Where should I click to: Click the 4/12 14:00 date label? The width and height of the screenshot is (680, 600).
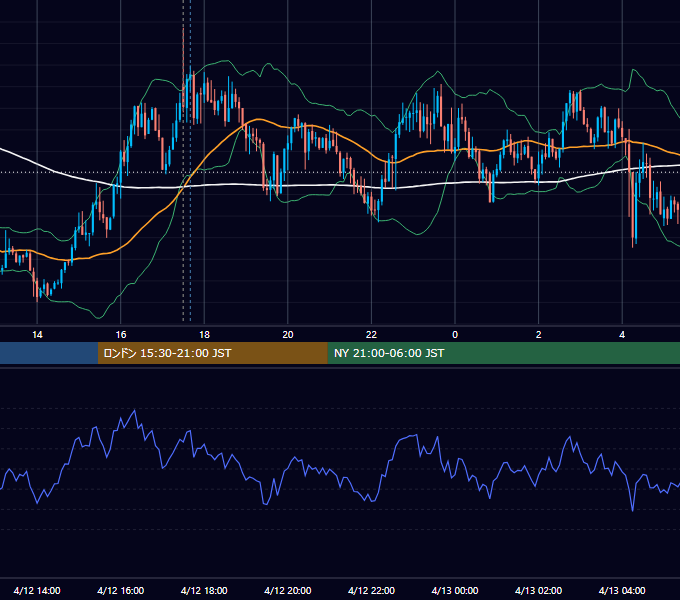click(x=37, y=590)
